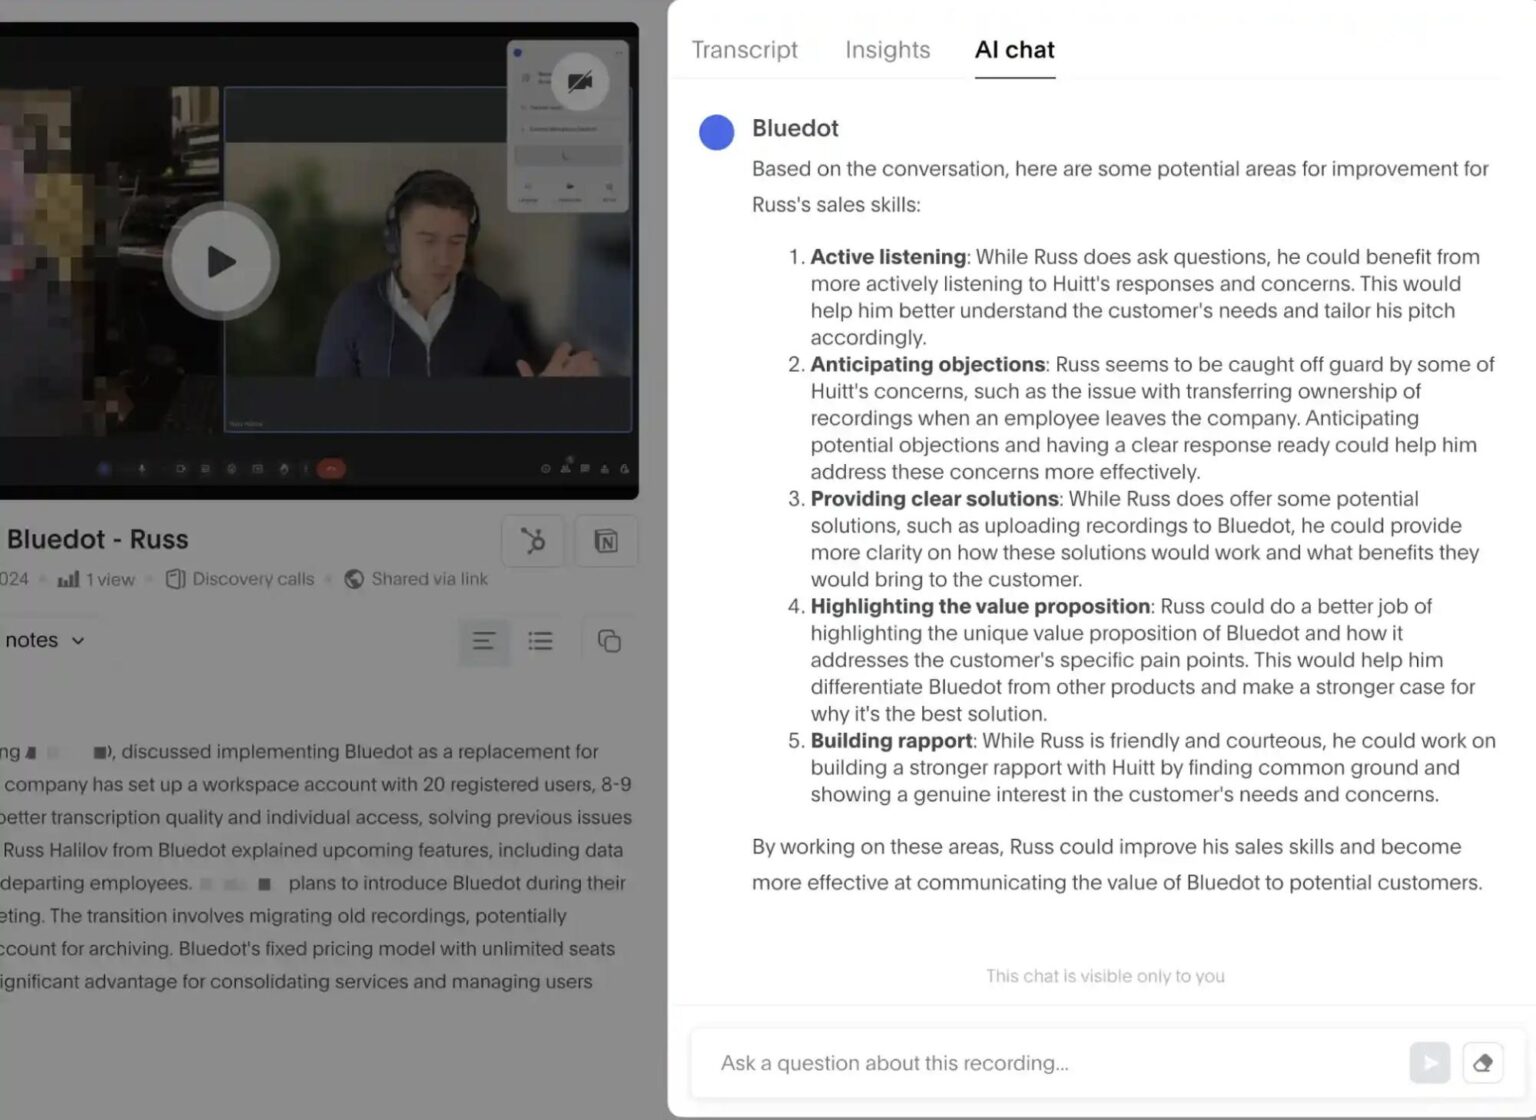
Task: Click the Shared via link label
Action: [x=428, y=578]
